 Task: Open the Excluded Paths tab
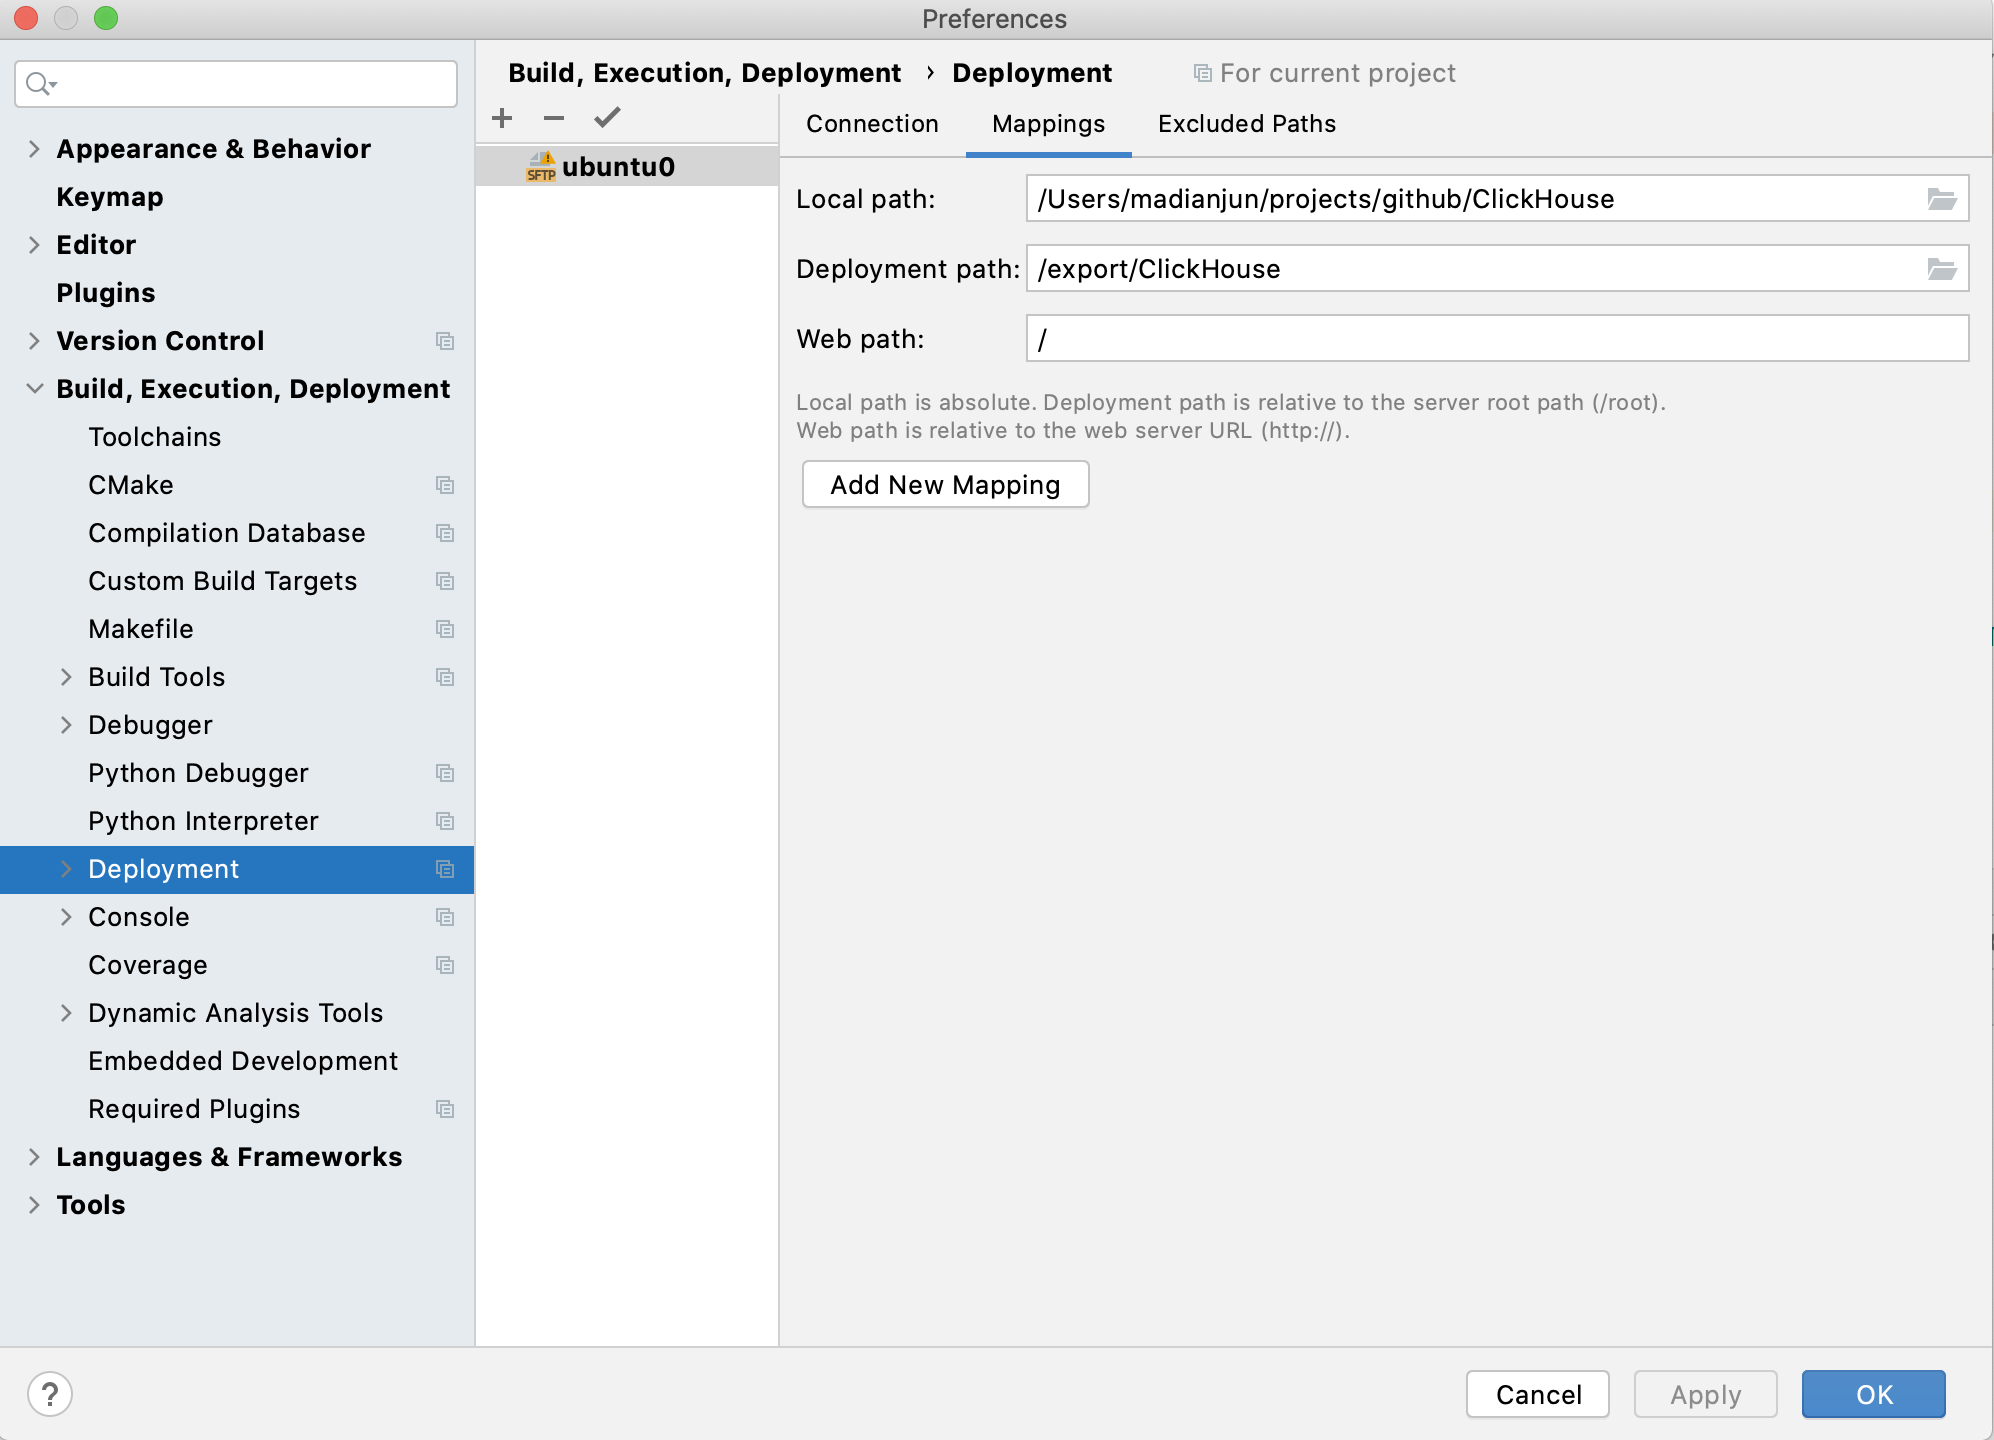1246,123
